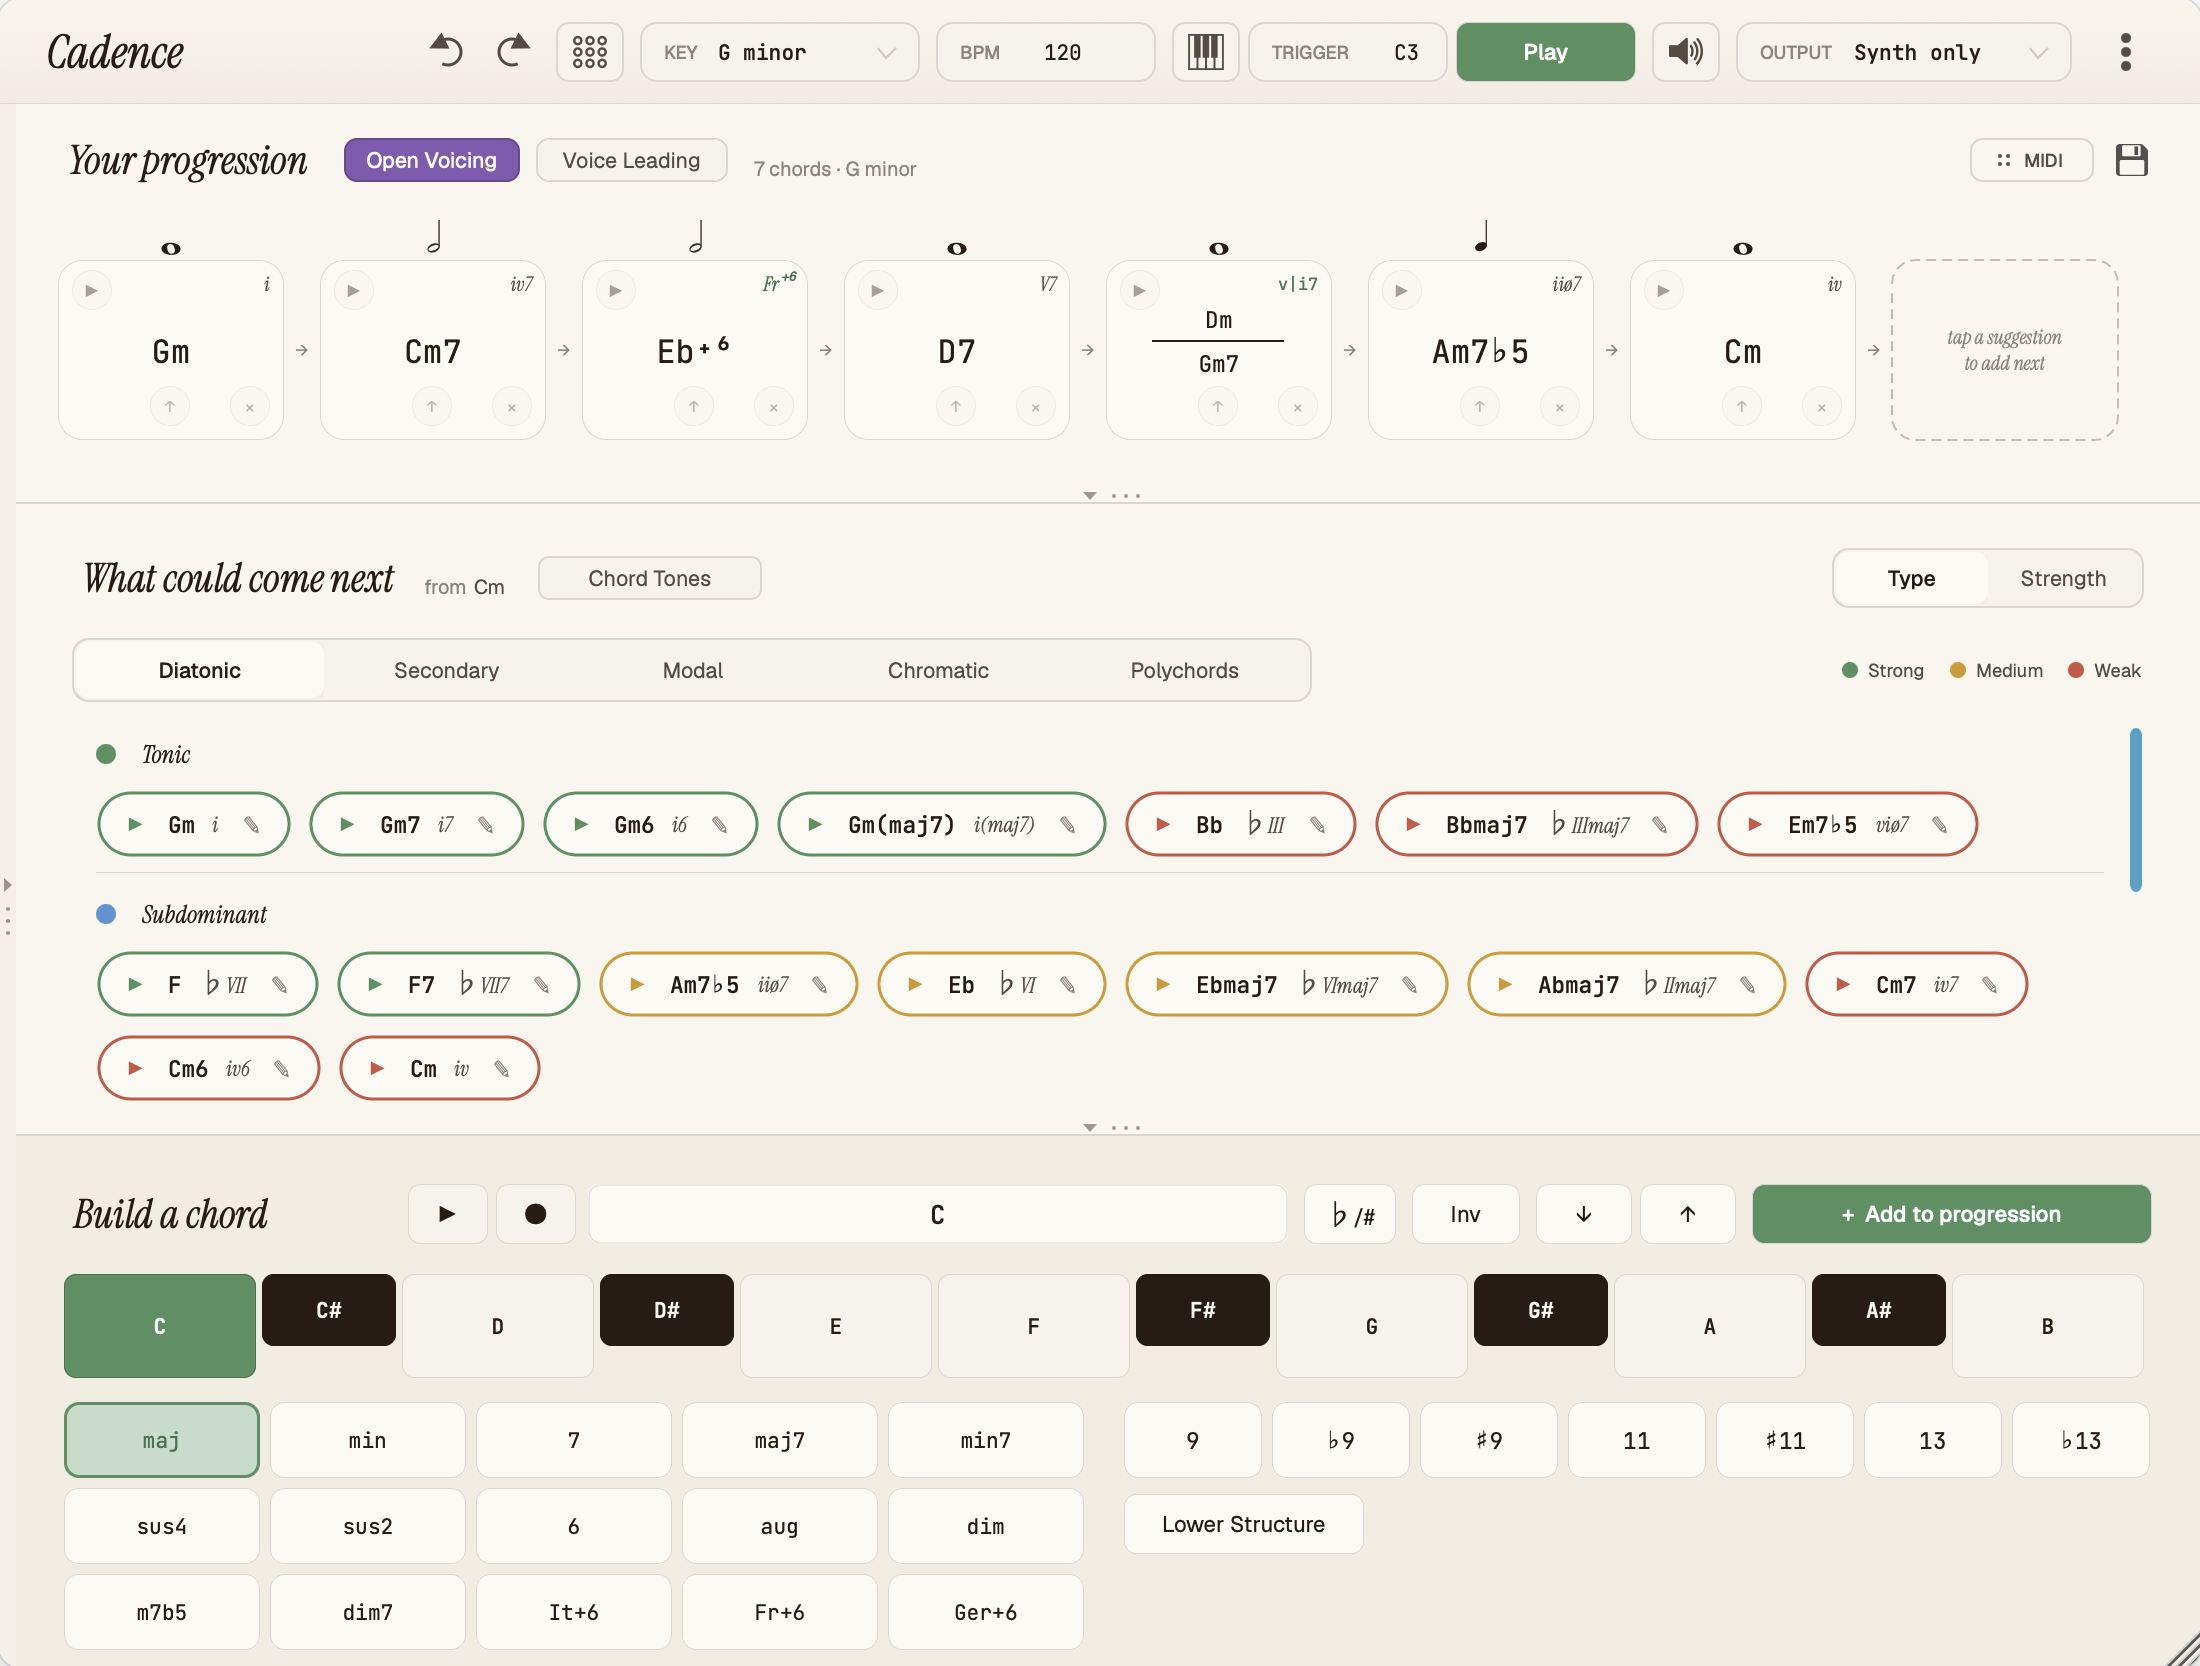Remove the Dm over Gm7 card
The image size is (2200, 1666).
point(1298,407)
